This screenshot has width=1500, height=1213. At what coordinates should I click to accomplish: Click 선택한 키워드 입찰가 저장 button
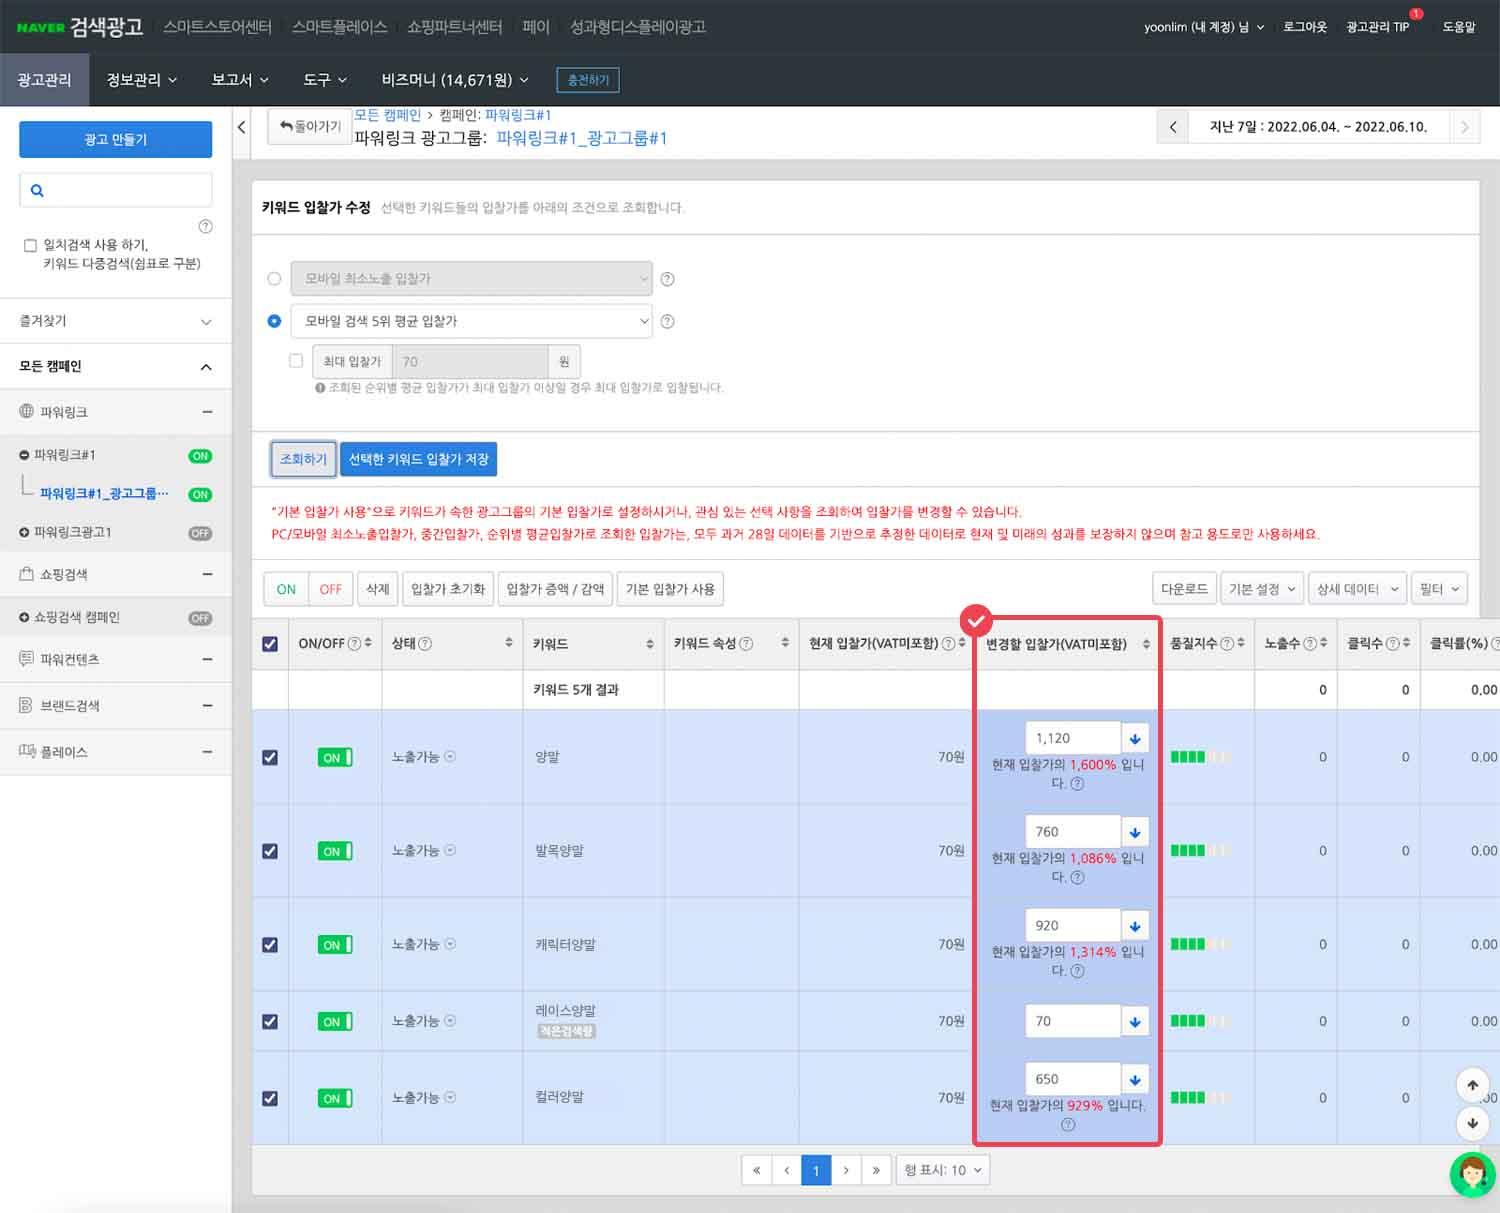pyautogui.click(x=418, y=459)
